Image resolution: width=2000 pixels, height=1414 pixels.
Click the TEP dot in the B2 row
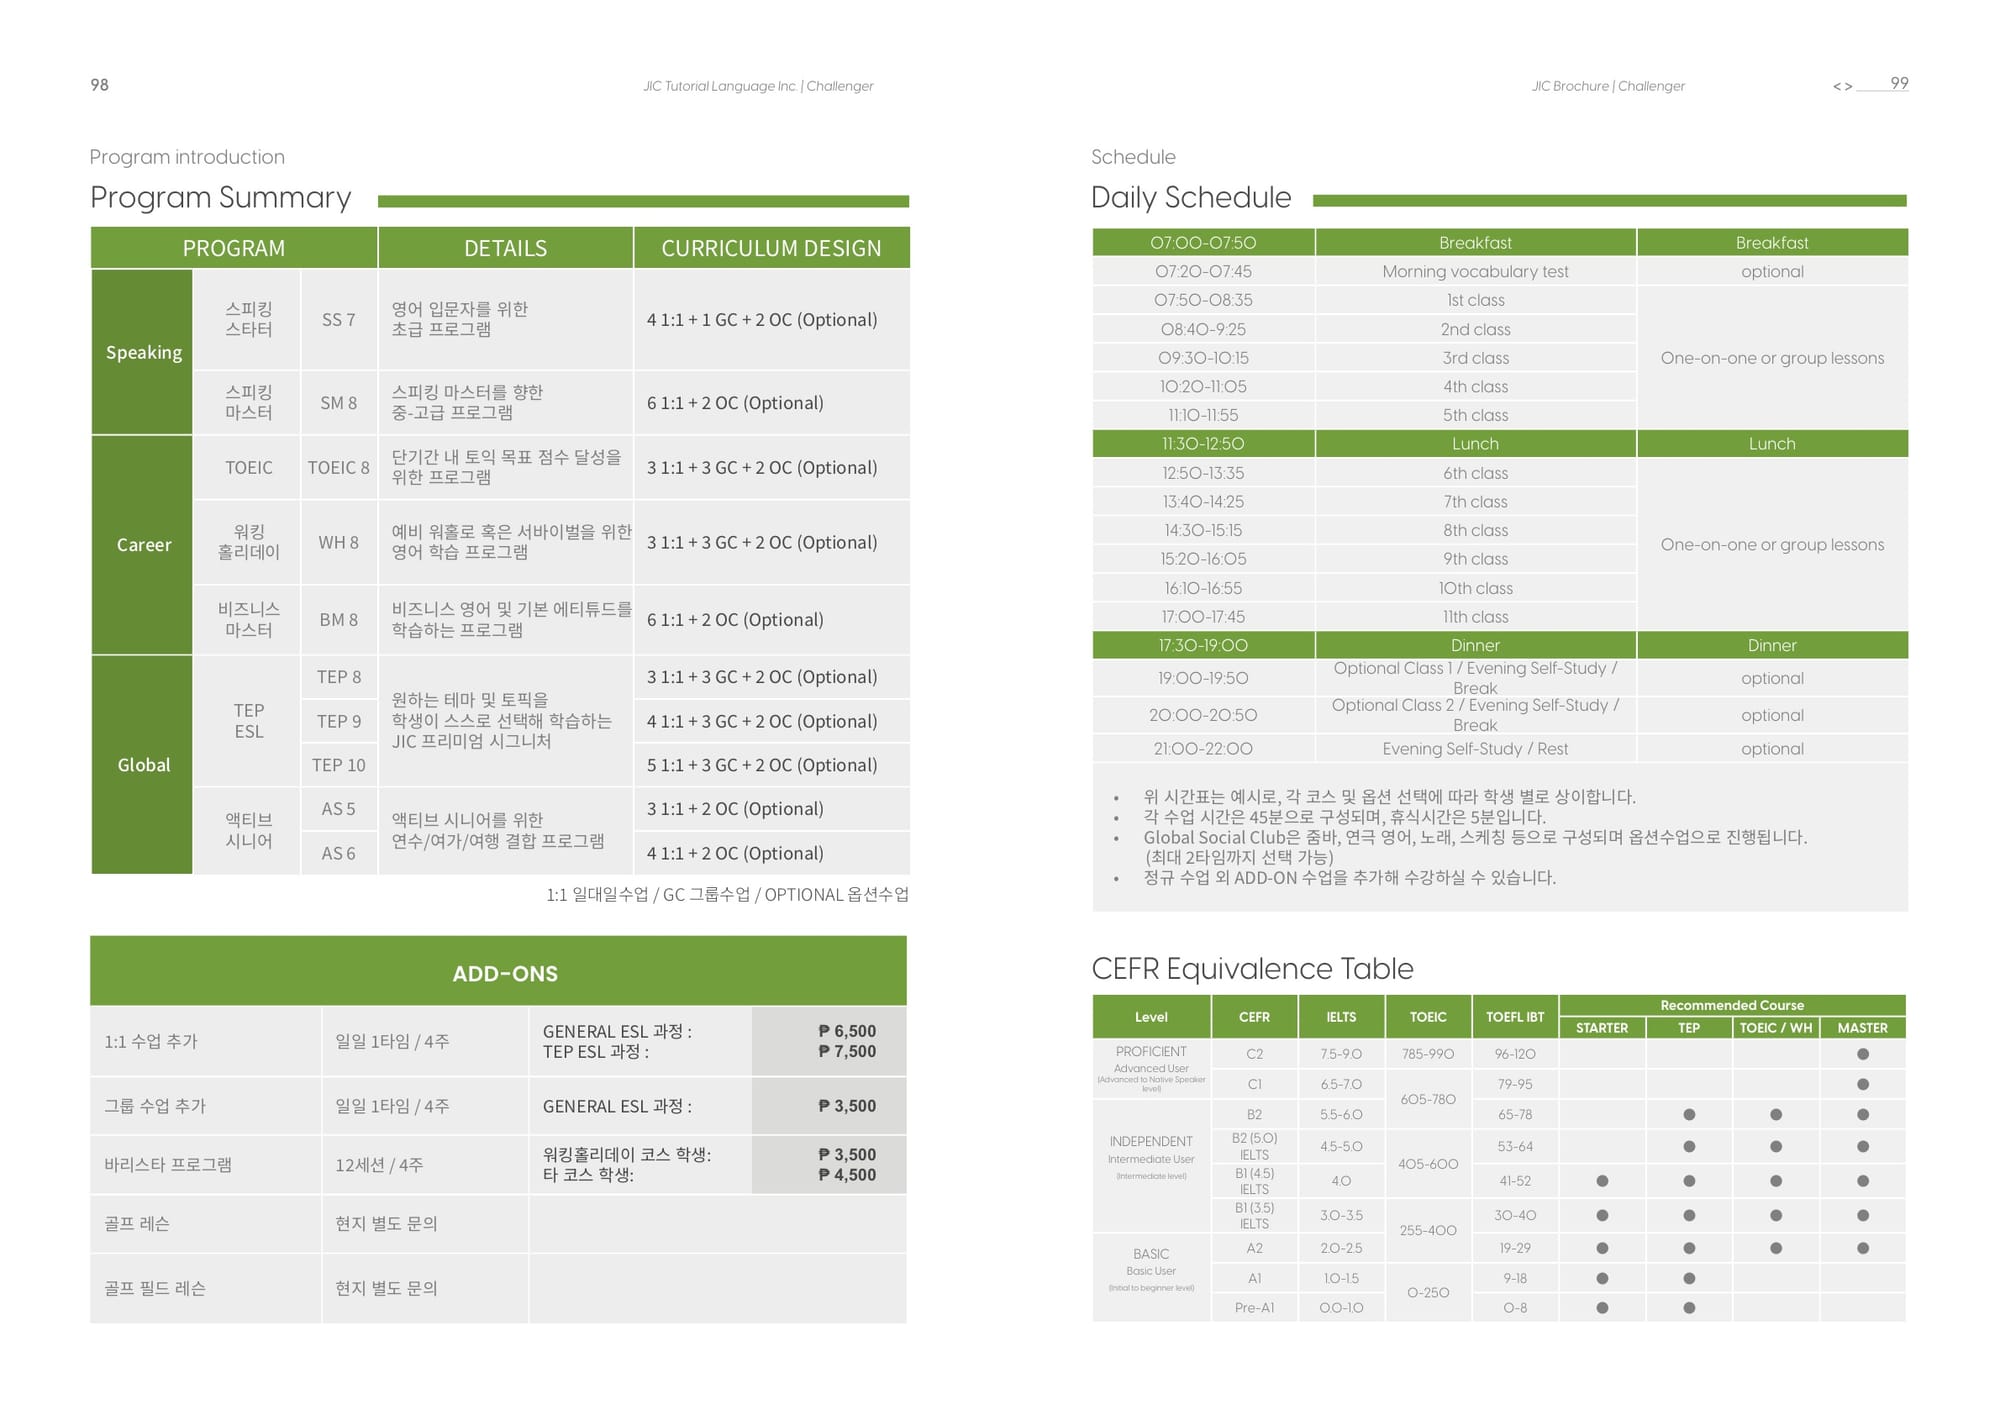[1689, 1114]
